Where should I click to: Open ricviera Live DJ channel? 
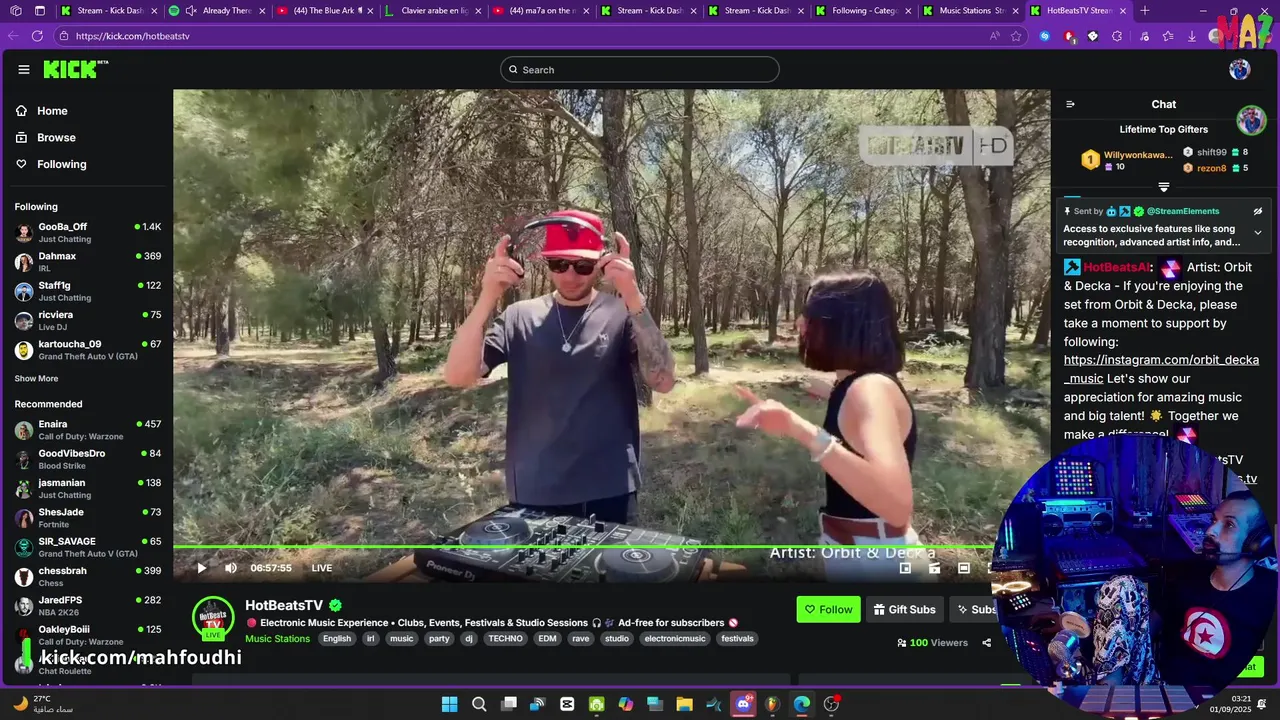[88, 320]
